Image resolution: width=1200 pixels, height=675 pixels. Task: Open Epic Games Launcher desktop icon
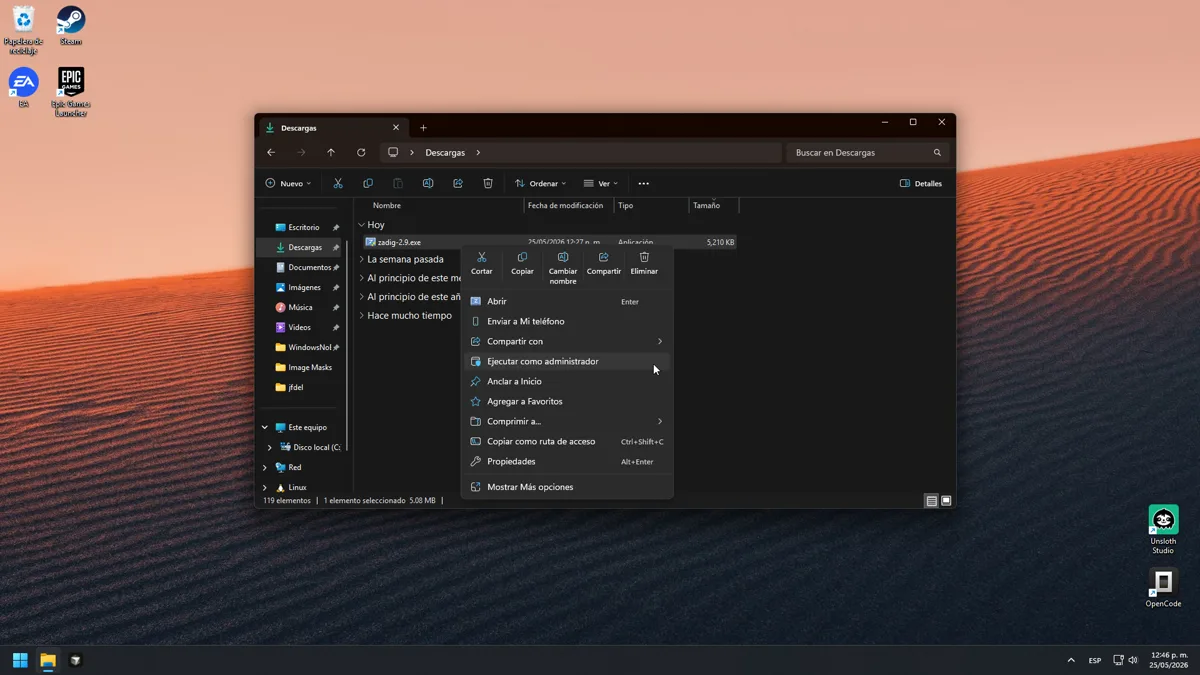(x=71, y=92)
